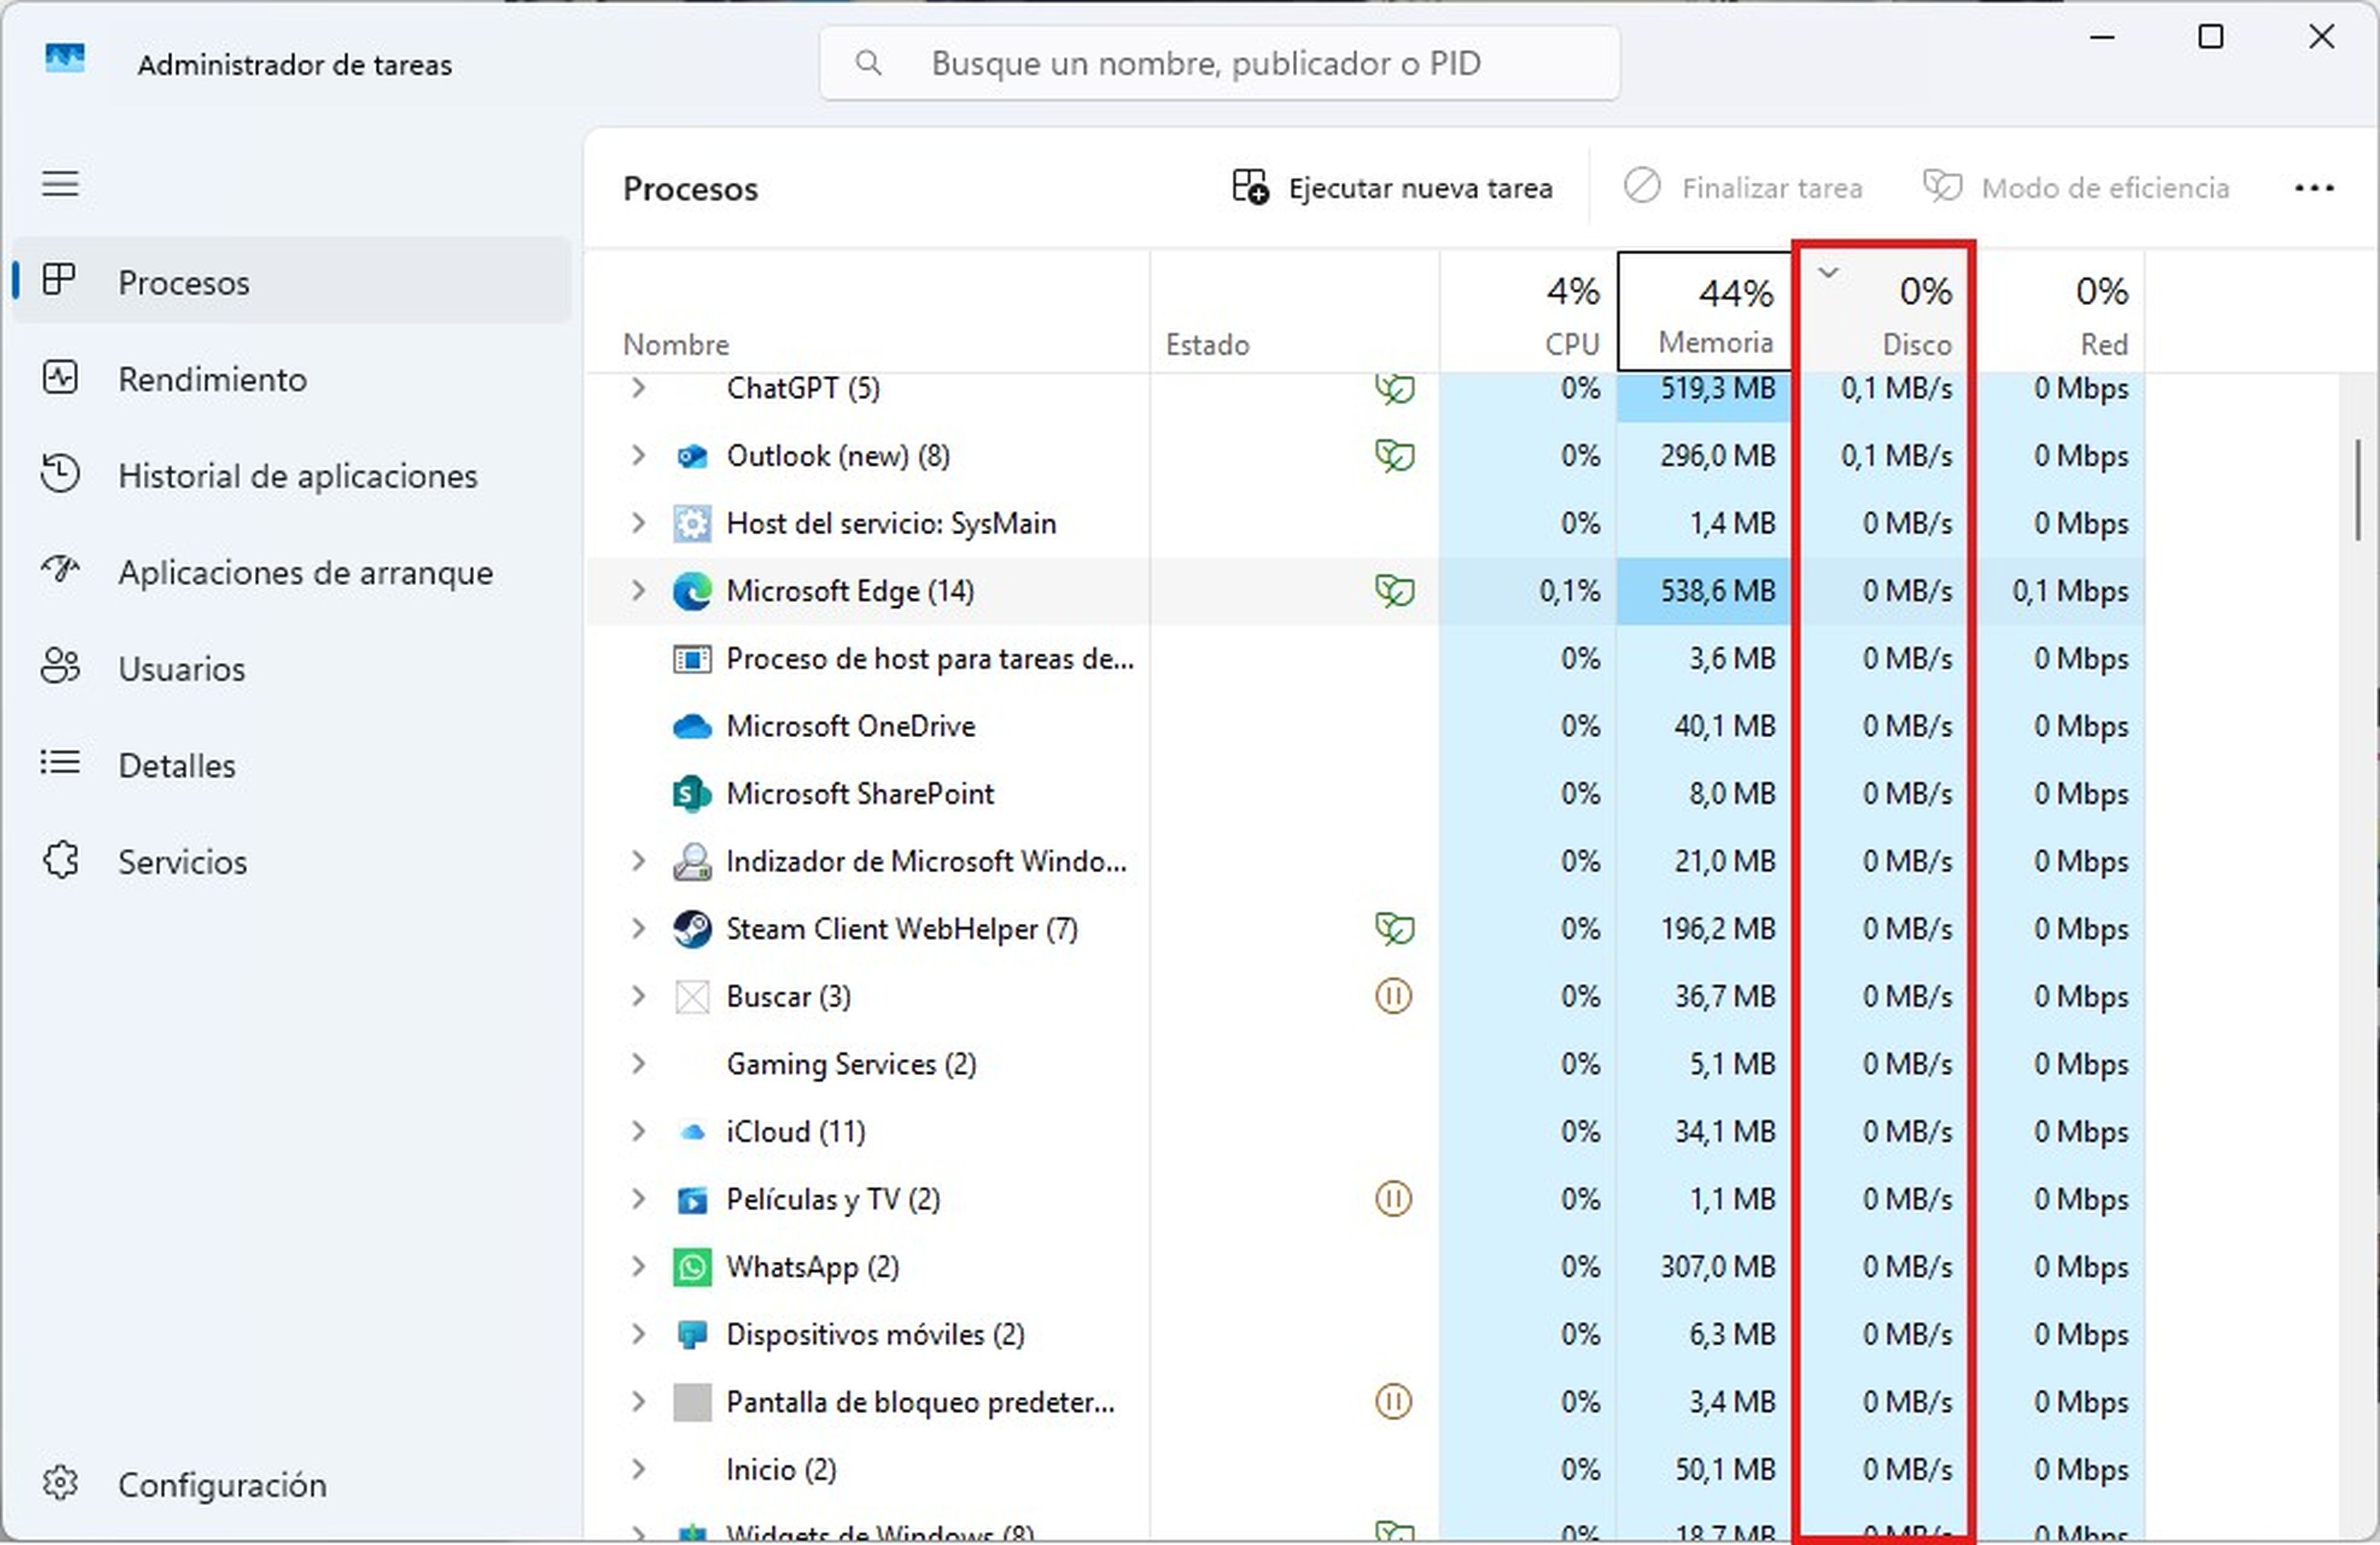Click 538,6 MB memory cell of Edge
This screenshot has width=2380, height=1545.
coord(1704,591)
